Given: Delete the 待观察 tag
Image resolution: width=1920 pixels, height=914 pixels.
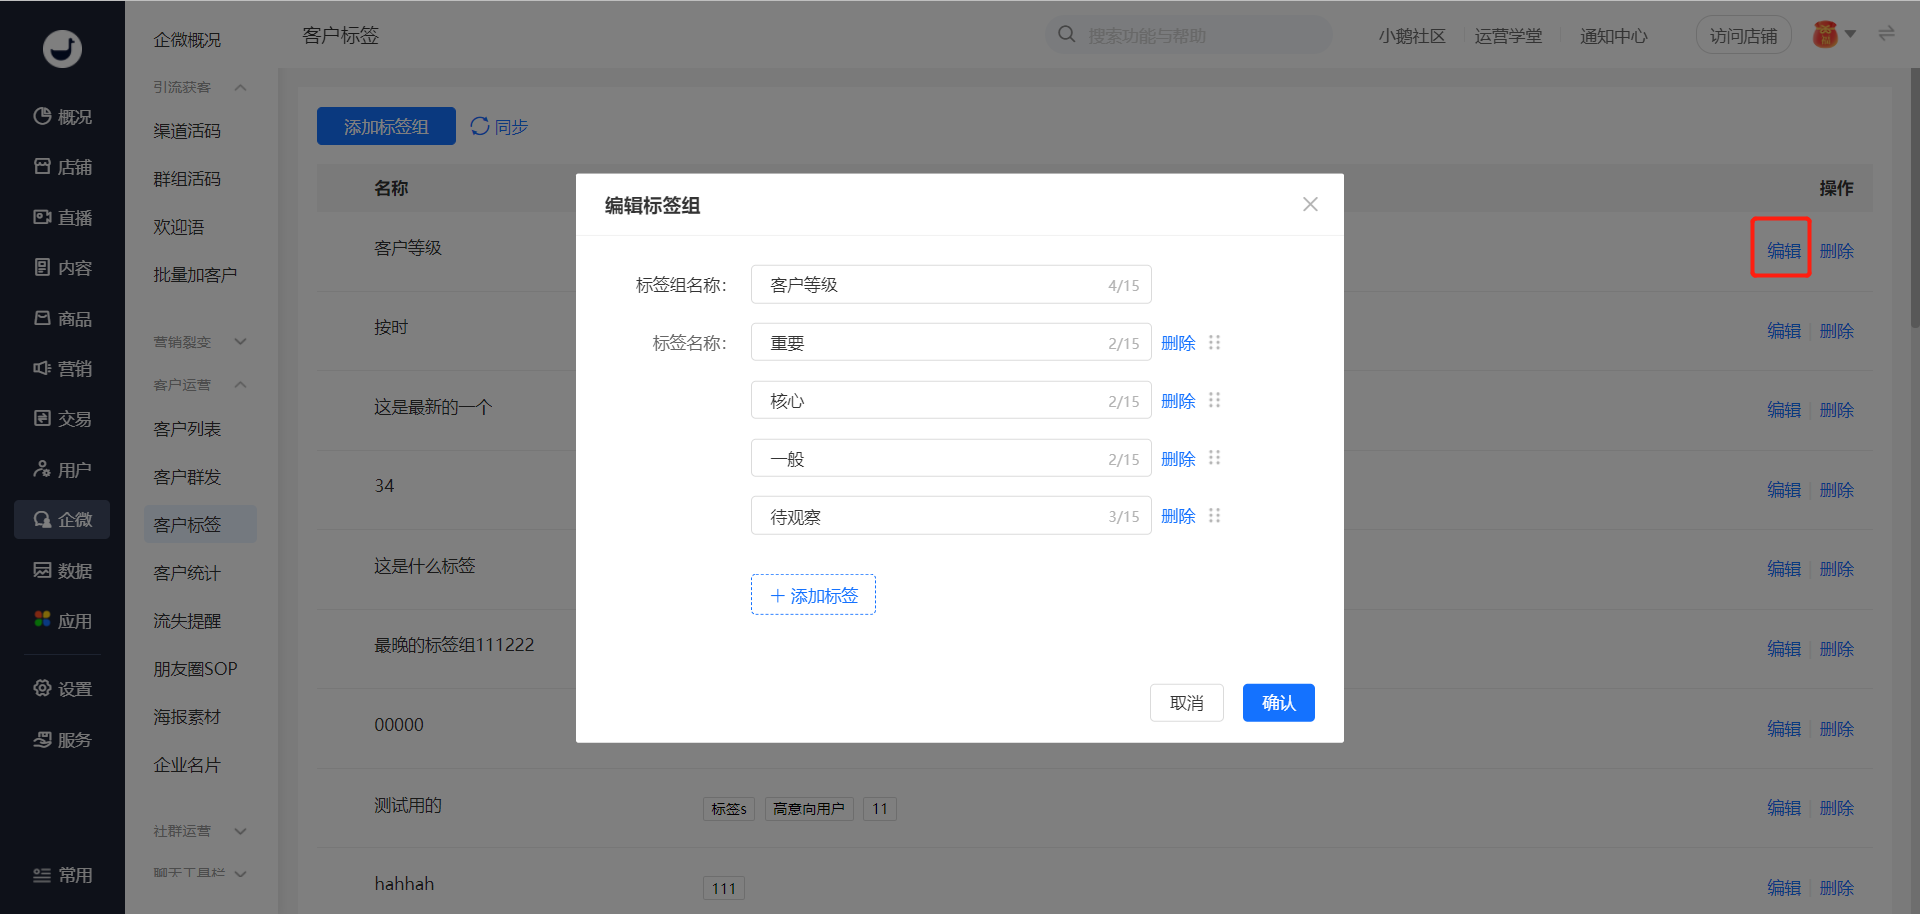Looking at the screenshot, I should 1178,516.
